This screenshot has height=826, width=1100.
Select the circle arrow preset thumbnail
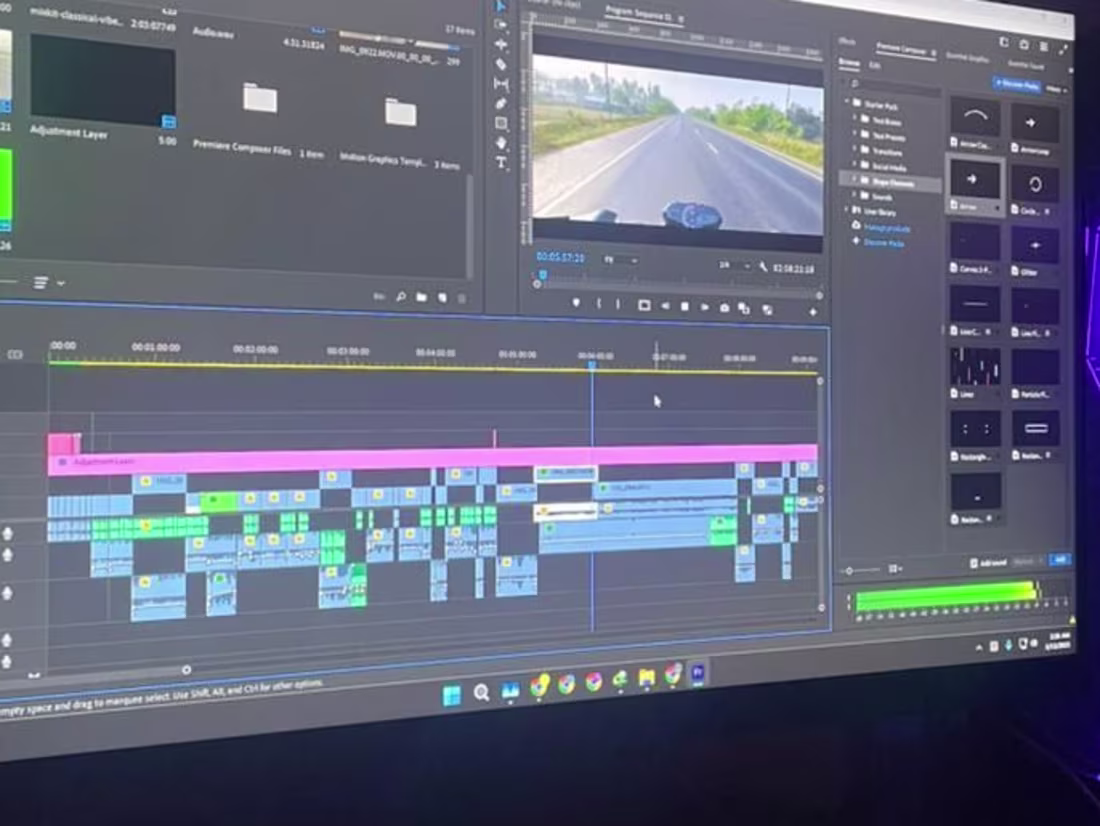[x=1035, y=185]
